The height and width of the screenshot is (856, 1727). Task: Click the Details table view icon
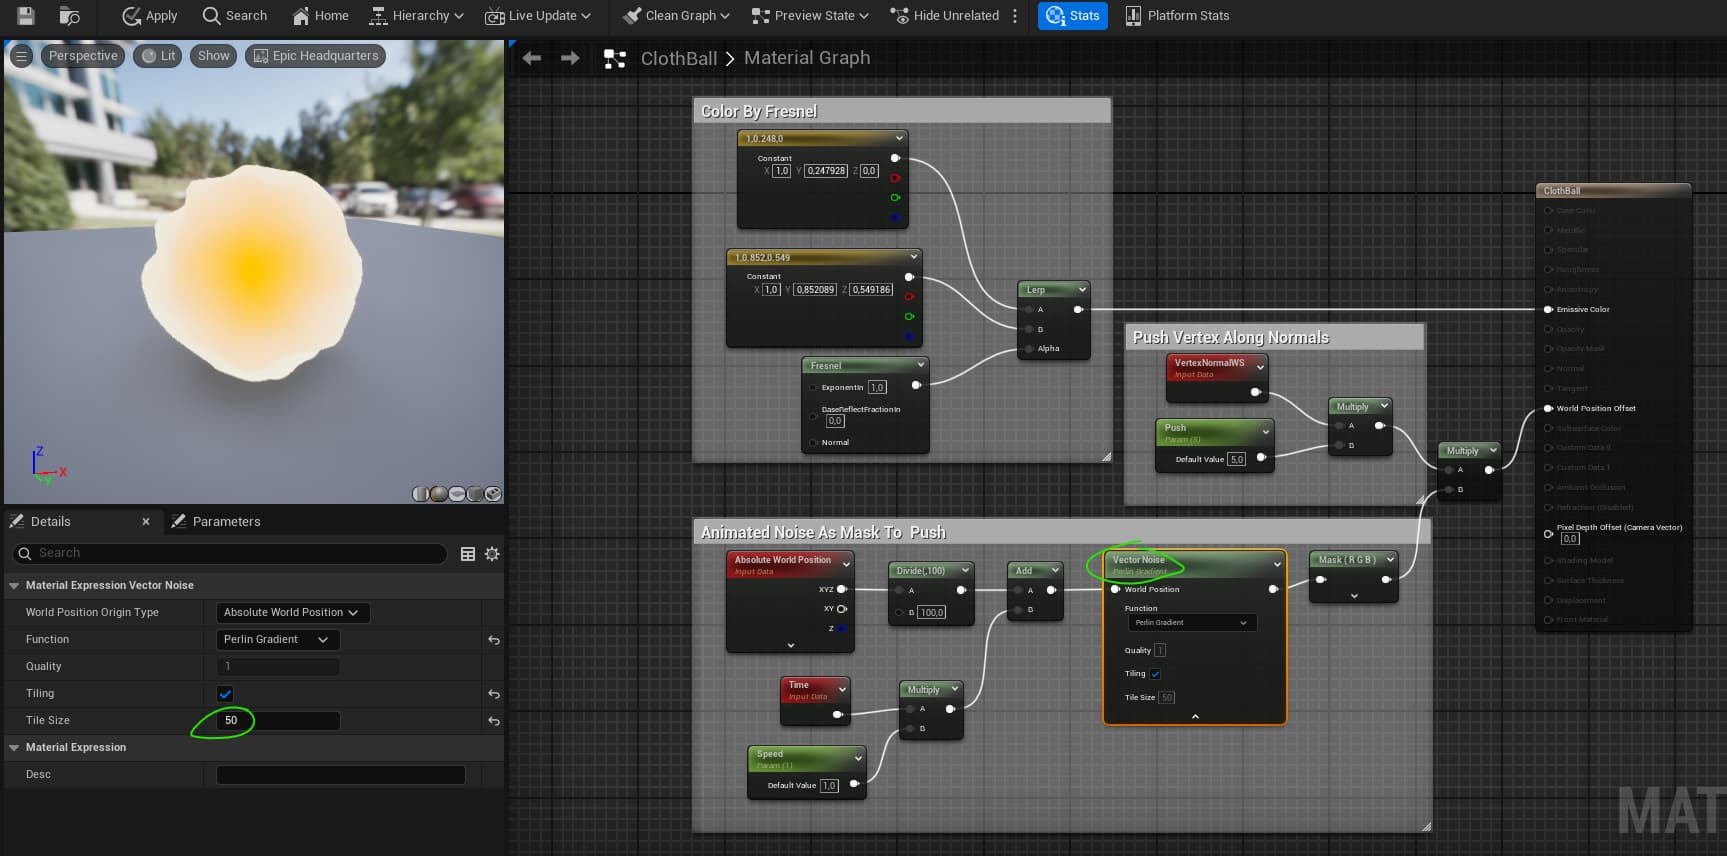tap(467, 554)
